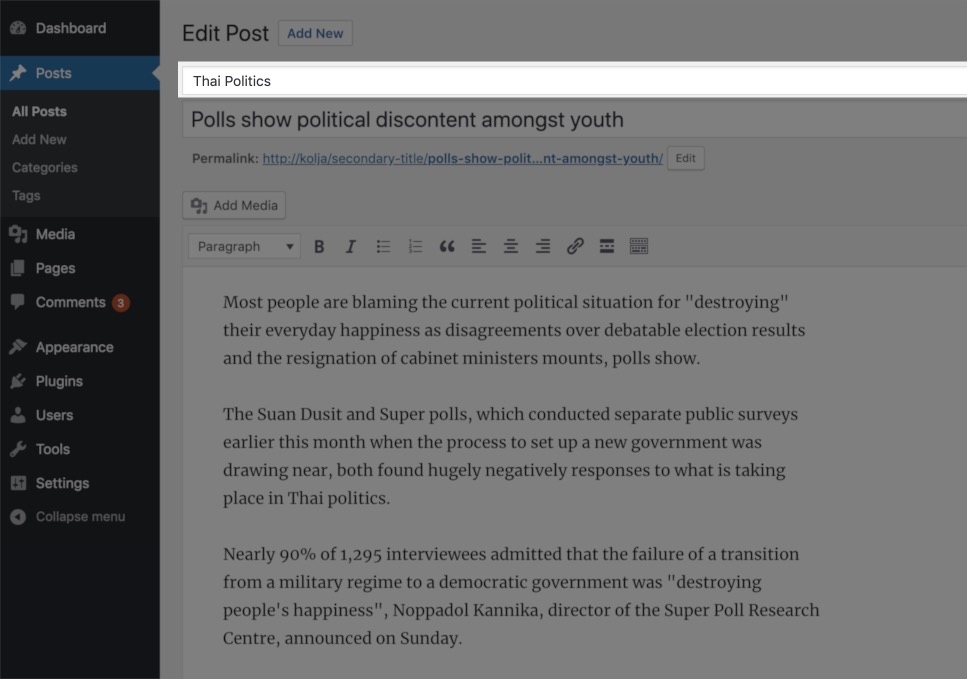Apply italic formatting to text
This screenshot has height=679, width=967.
point(350,247)
